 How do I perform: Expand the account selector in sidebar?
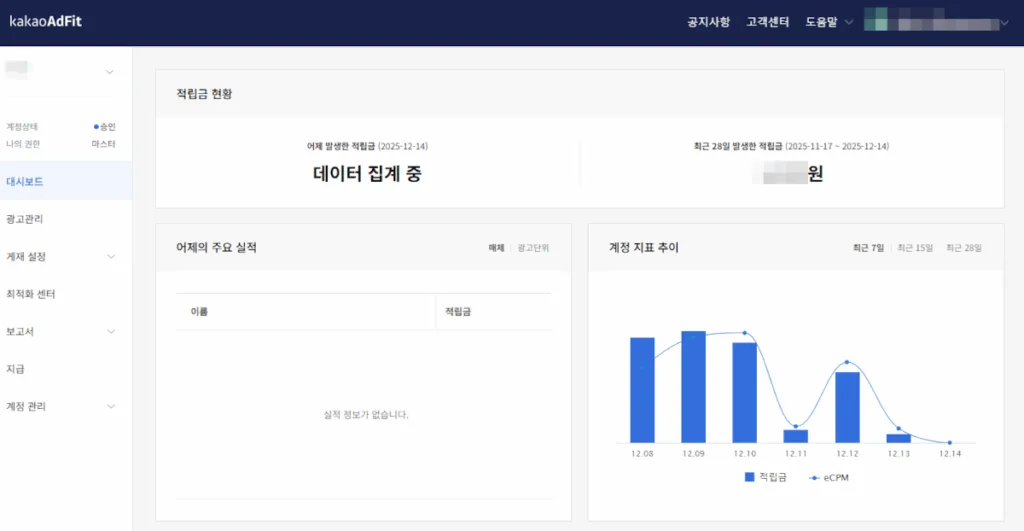(109, 72)
